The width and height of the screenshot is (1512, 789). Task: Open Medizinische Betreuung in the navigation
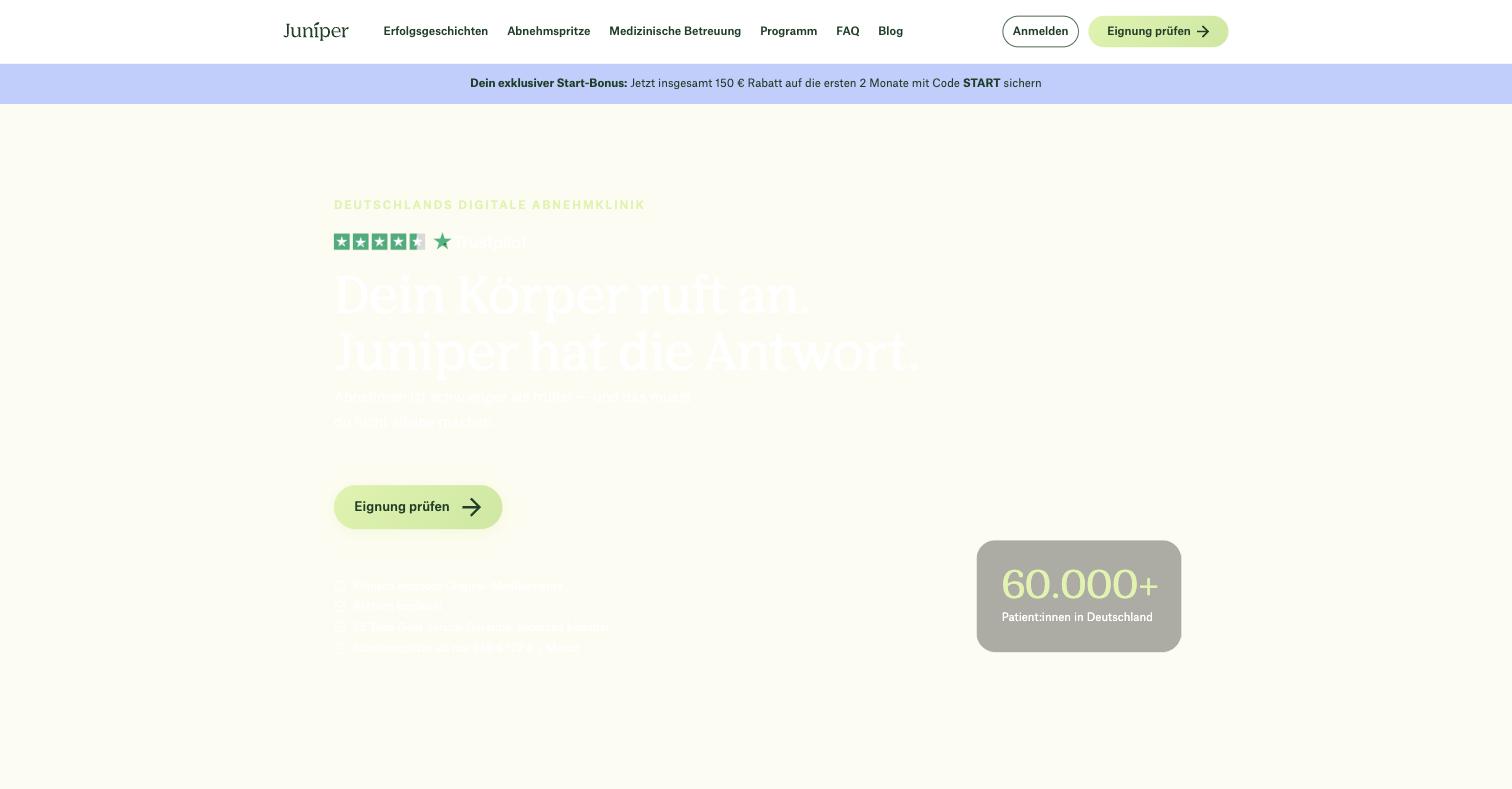click(x=675, y=31)
